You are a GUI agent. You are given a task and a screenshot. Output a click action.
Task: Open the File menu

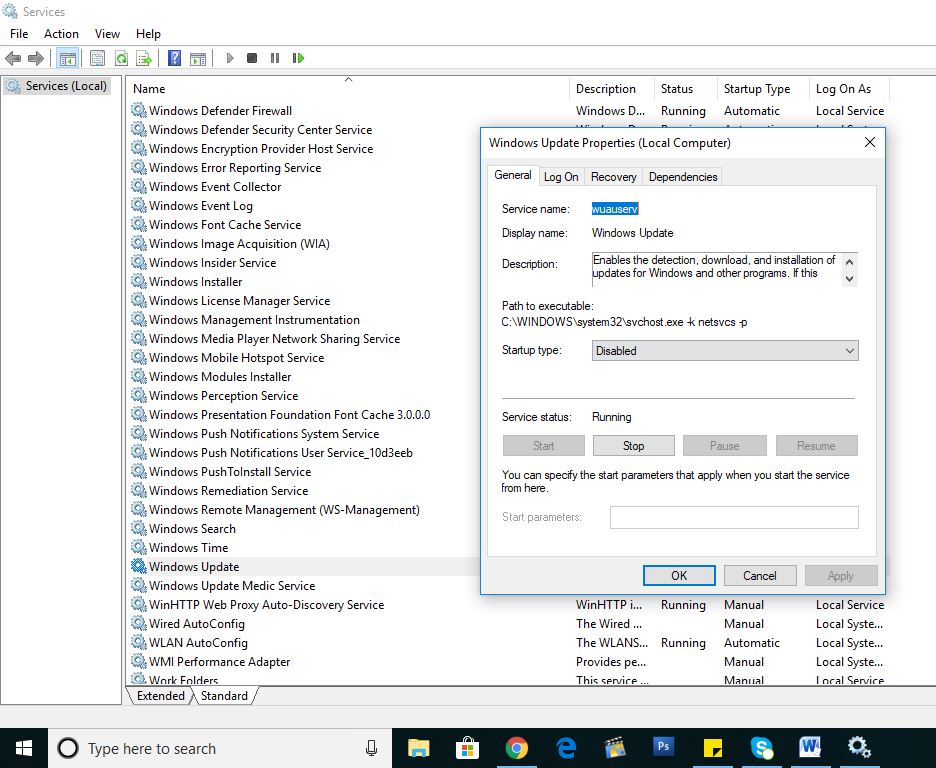click(19, 34)
